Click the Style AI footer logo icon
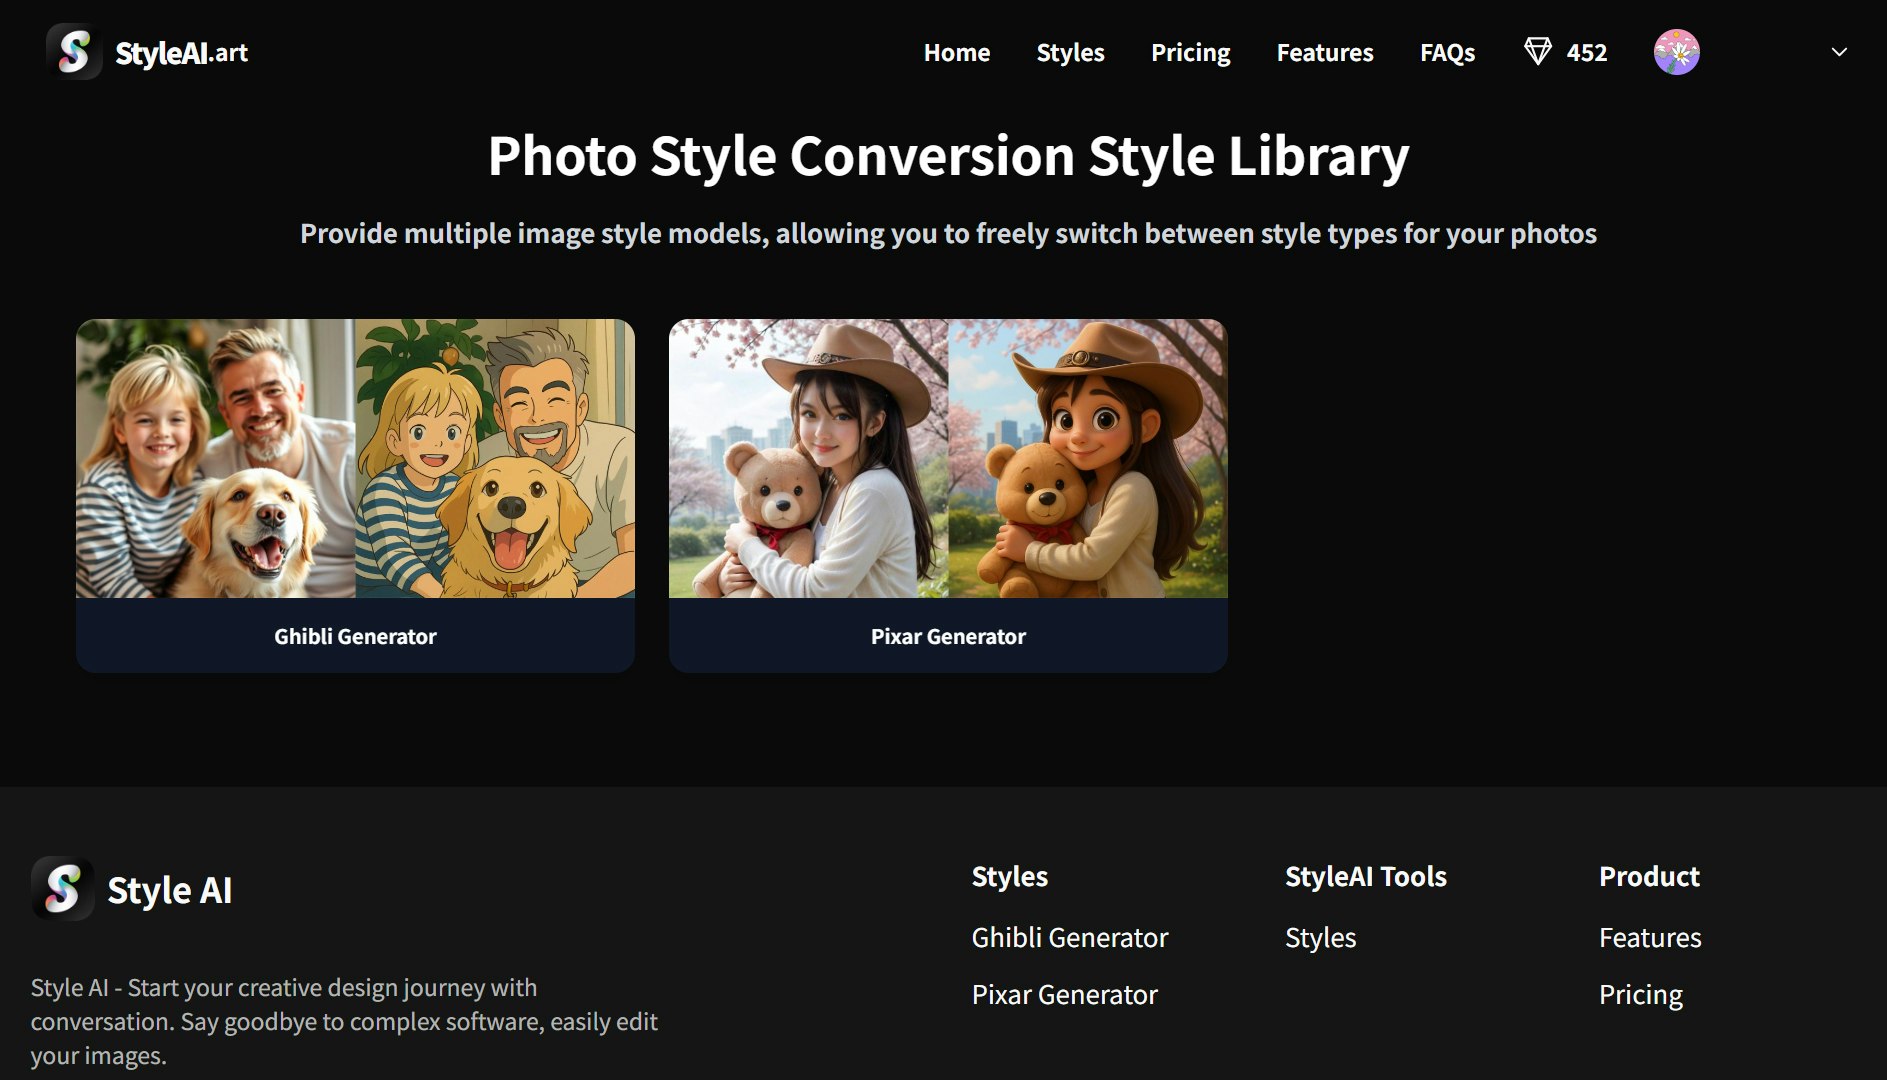This screenshot has width=1887, height=1080. tap(62, 888)
